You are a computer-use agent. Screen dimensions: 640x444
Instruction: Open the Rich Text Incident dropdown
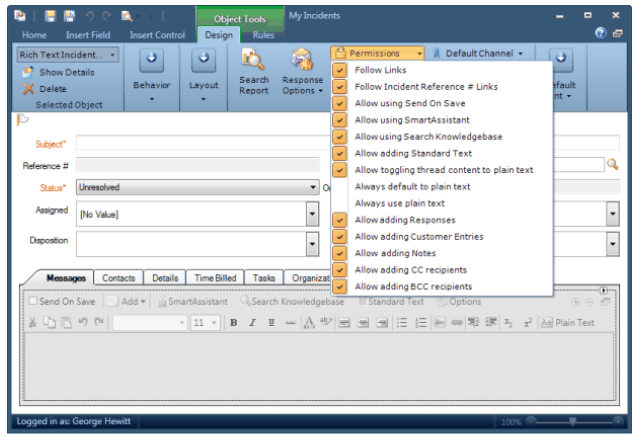click(x=112, y=55)
